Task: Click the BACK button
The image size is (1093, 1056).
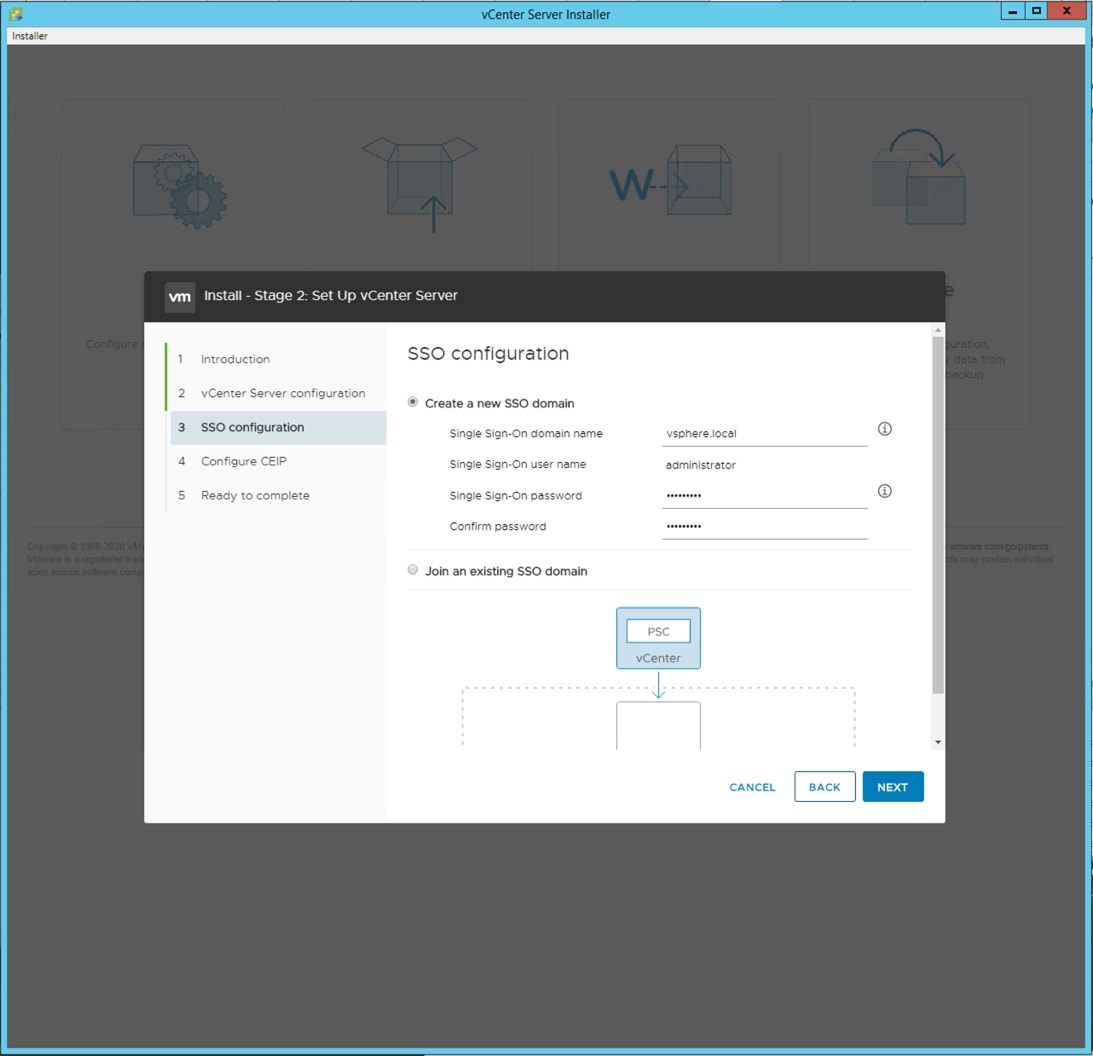Action: pyautogui.click(x=825, y=786)
